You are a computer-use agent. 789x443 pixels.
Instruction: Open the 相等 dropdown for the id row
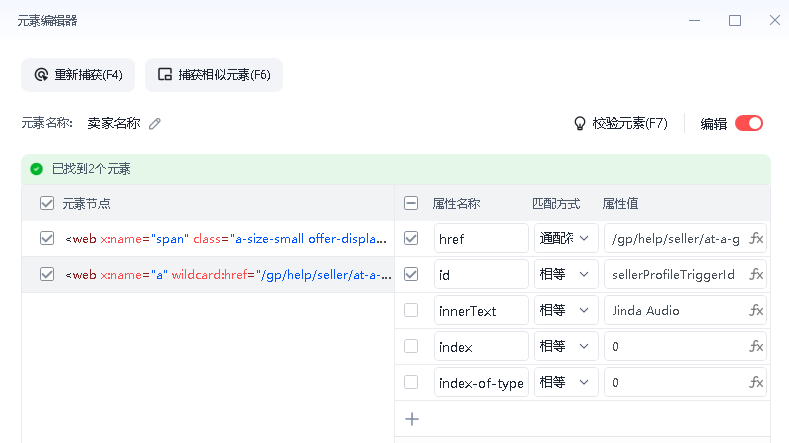pos(566,275)
